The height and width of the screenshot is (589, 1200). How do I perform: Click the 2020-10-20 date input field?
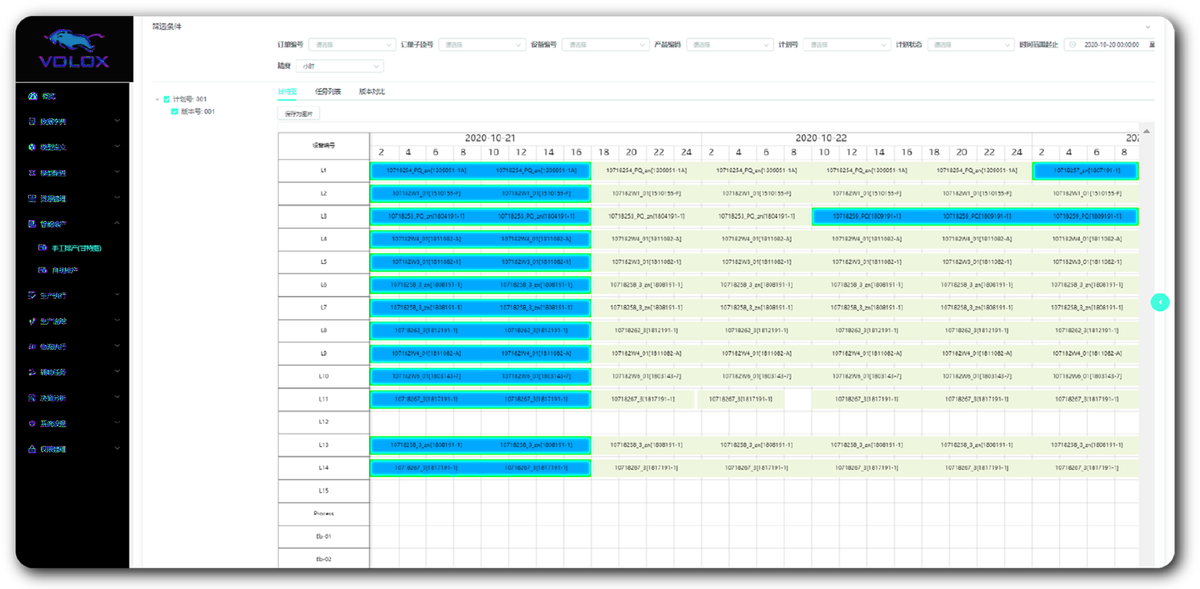pyautogui.click(x=1108, y=44)
